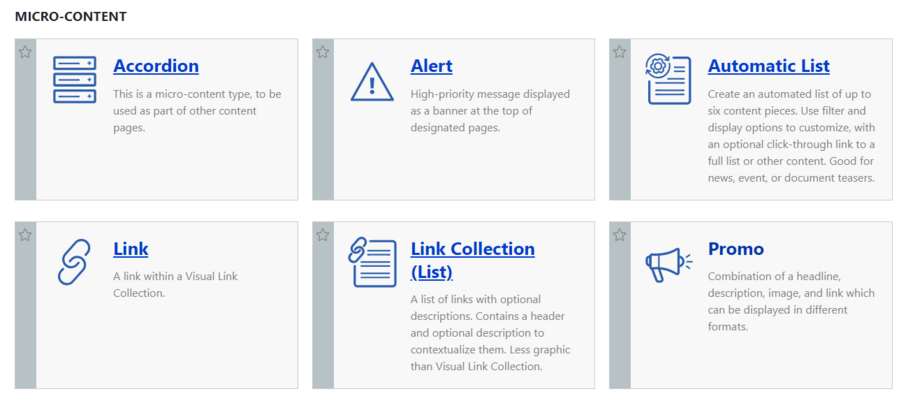This screenshot has width=915, height=403.
Task: Follow the Automatic List link
Action: 769,66
